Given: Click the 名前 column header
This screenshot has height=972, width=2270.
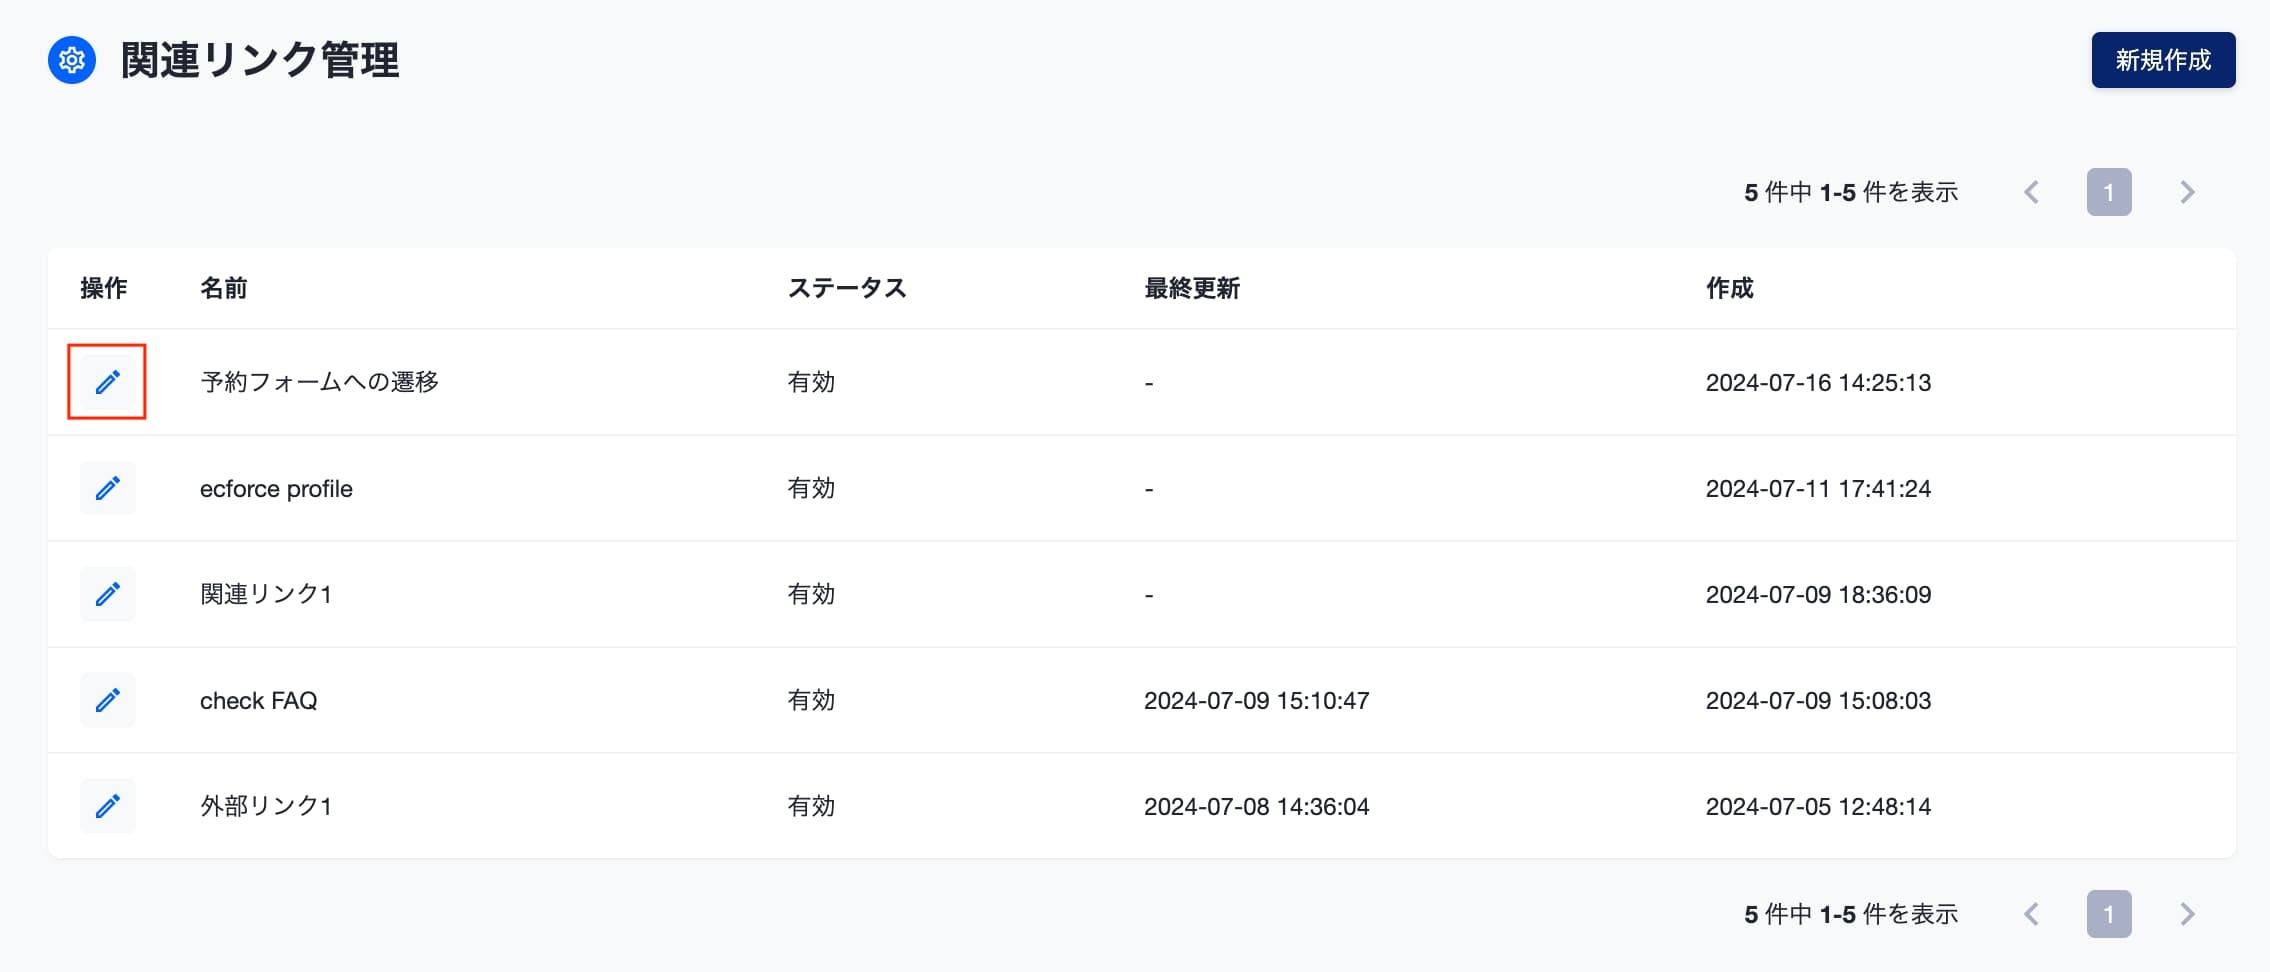Looking at the screenshot, I should pyautogui.click(x=224, y=288).
